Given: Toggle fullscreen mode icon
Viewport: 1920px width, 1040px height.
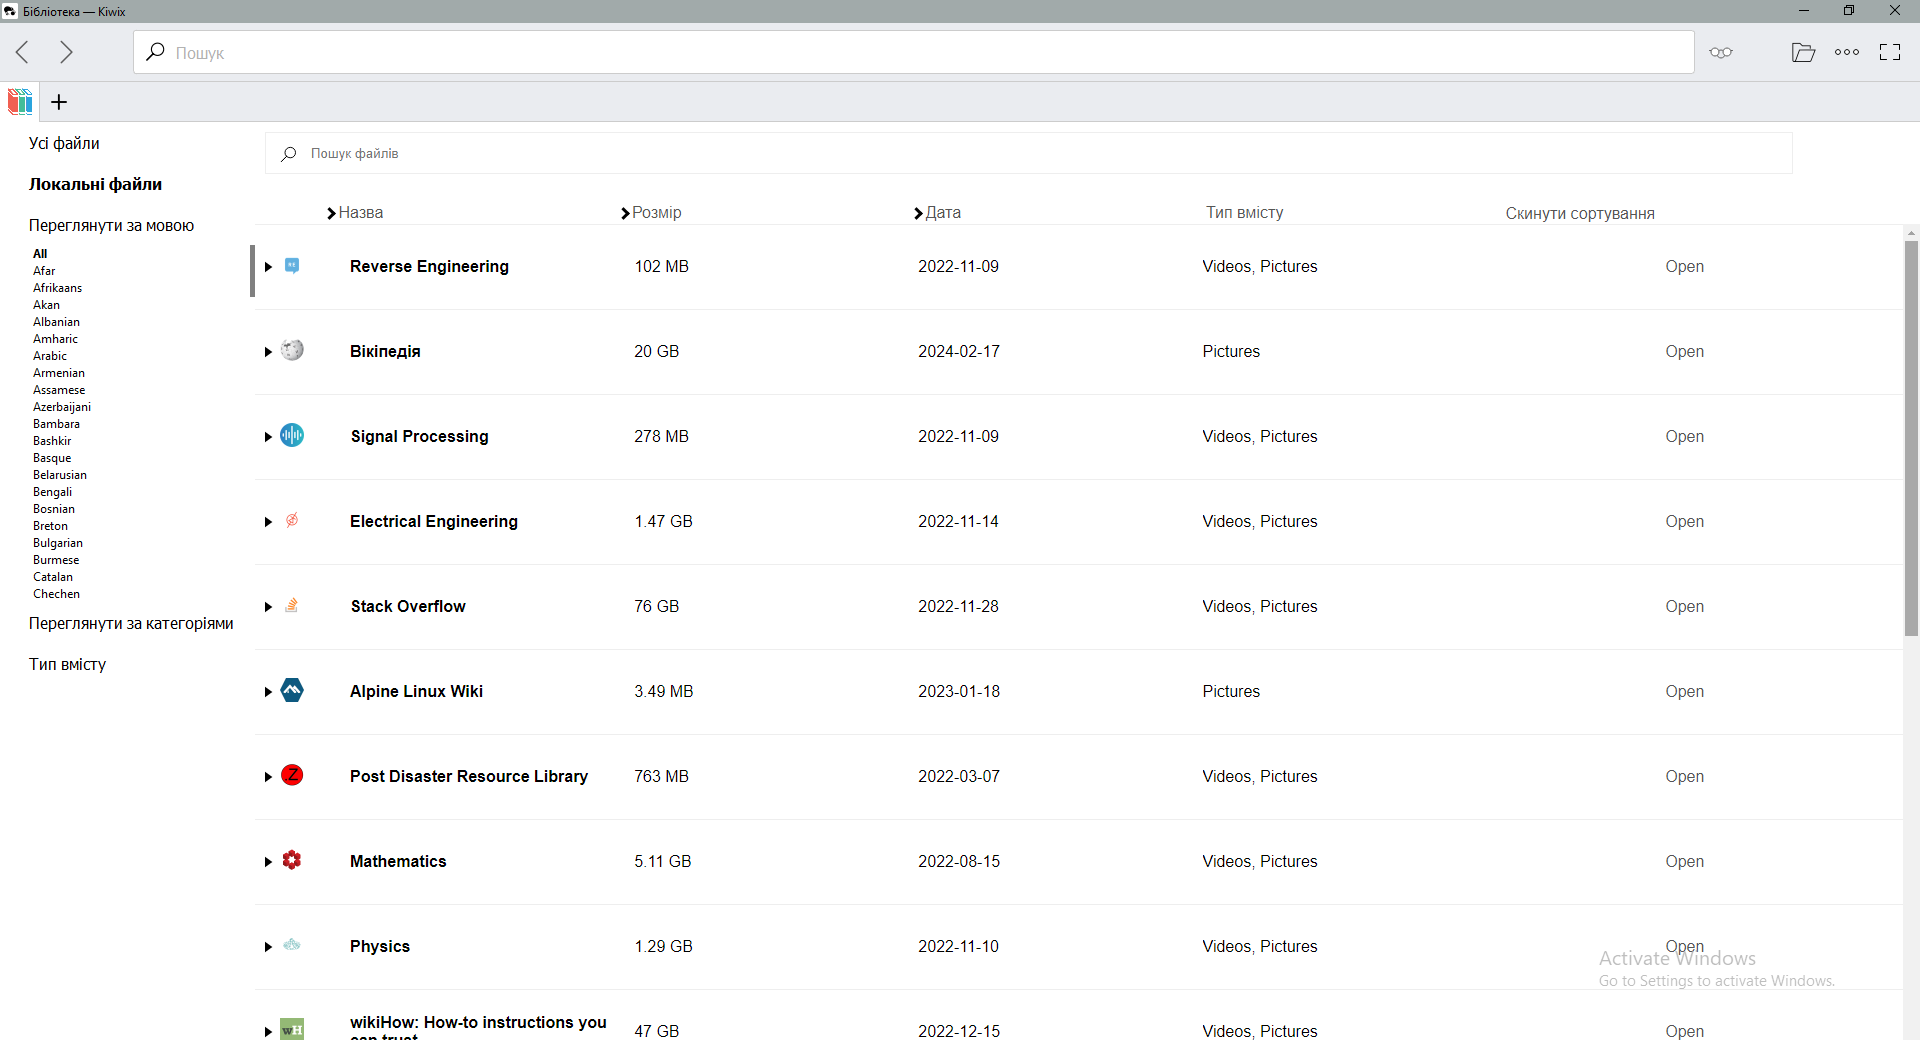Looking at the screenshot, I should pos(1890,52).
